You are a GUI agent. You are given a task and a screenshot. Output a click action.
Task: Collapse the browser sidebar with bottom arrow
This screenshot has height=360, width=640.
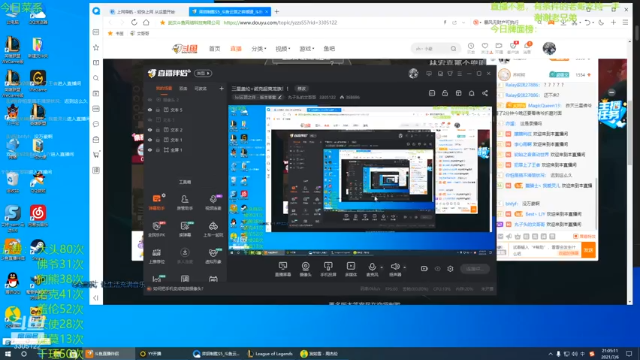[96, 298]
